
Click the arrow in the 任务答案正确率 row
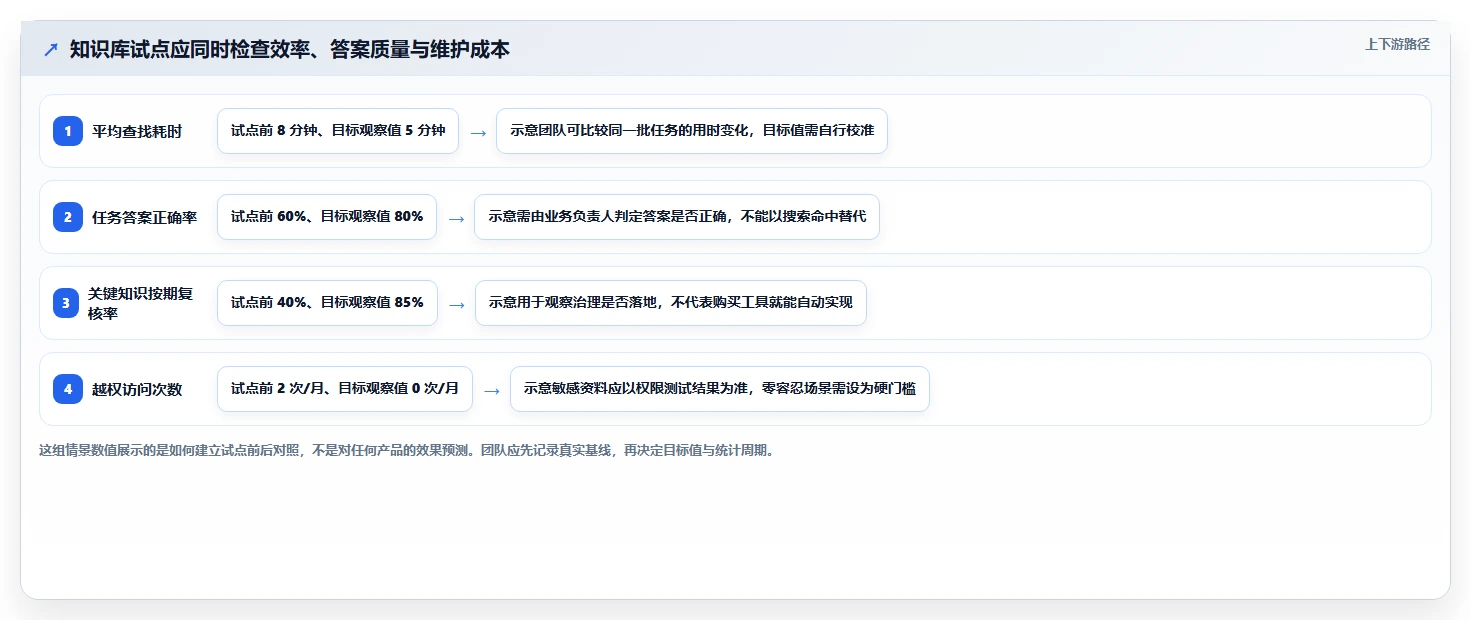[x=456, y=218]
